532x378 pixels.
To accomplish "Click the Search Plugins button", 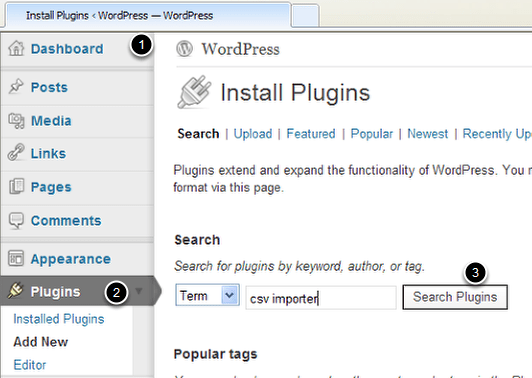I will [x=455, y=297].
